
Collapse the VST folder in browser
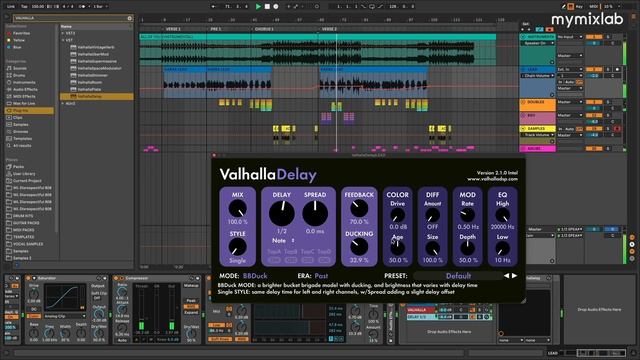[63, 40]
